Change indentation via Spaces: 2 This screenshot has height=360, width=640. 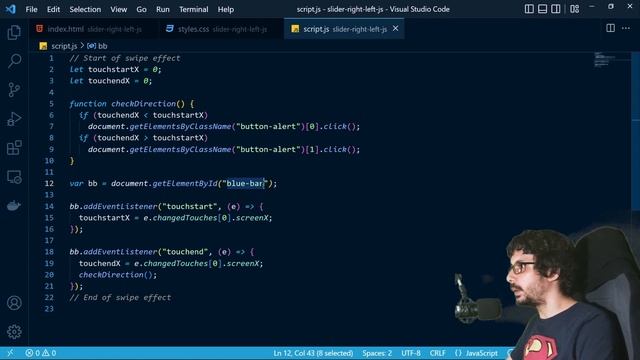pos(377,353)
